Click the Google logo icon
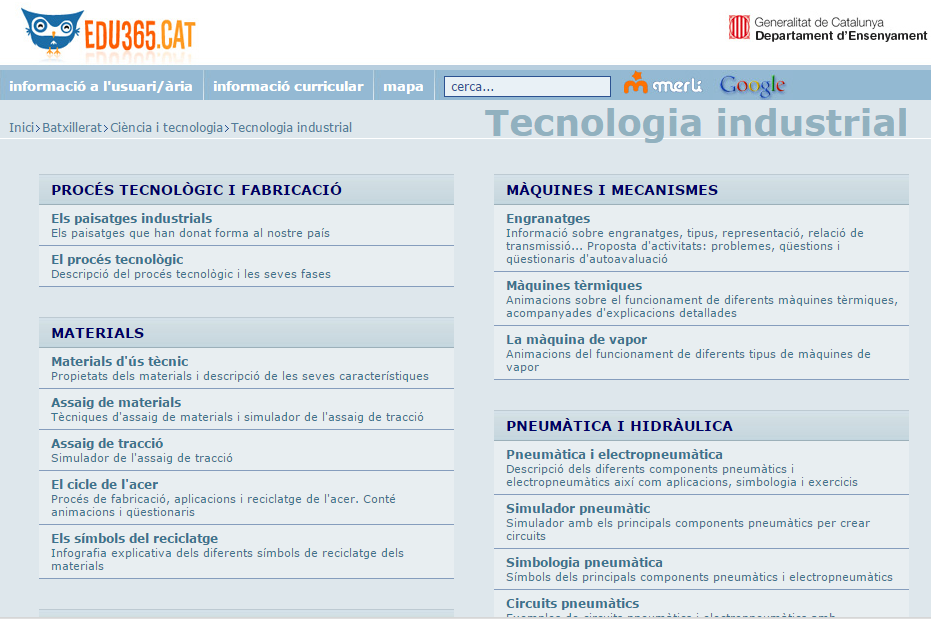Image resolution: width=931 pixels, height=619 pixels. (752, 86)
